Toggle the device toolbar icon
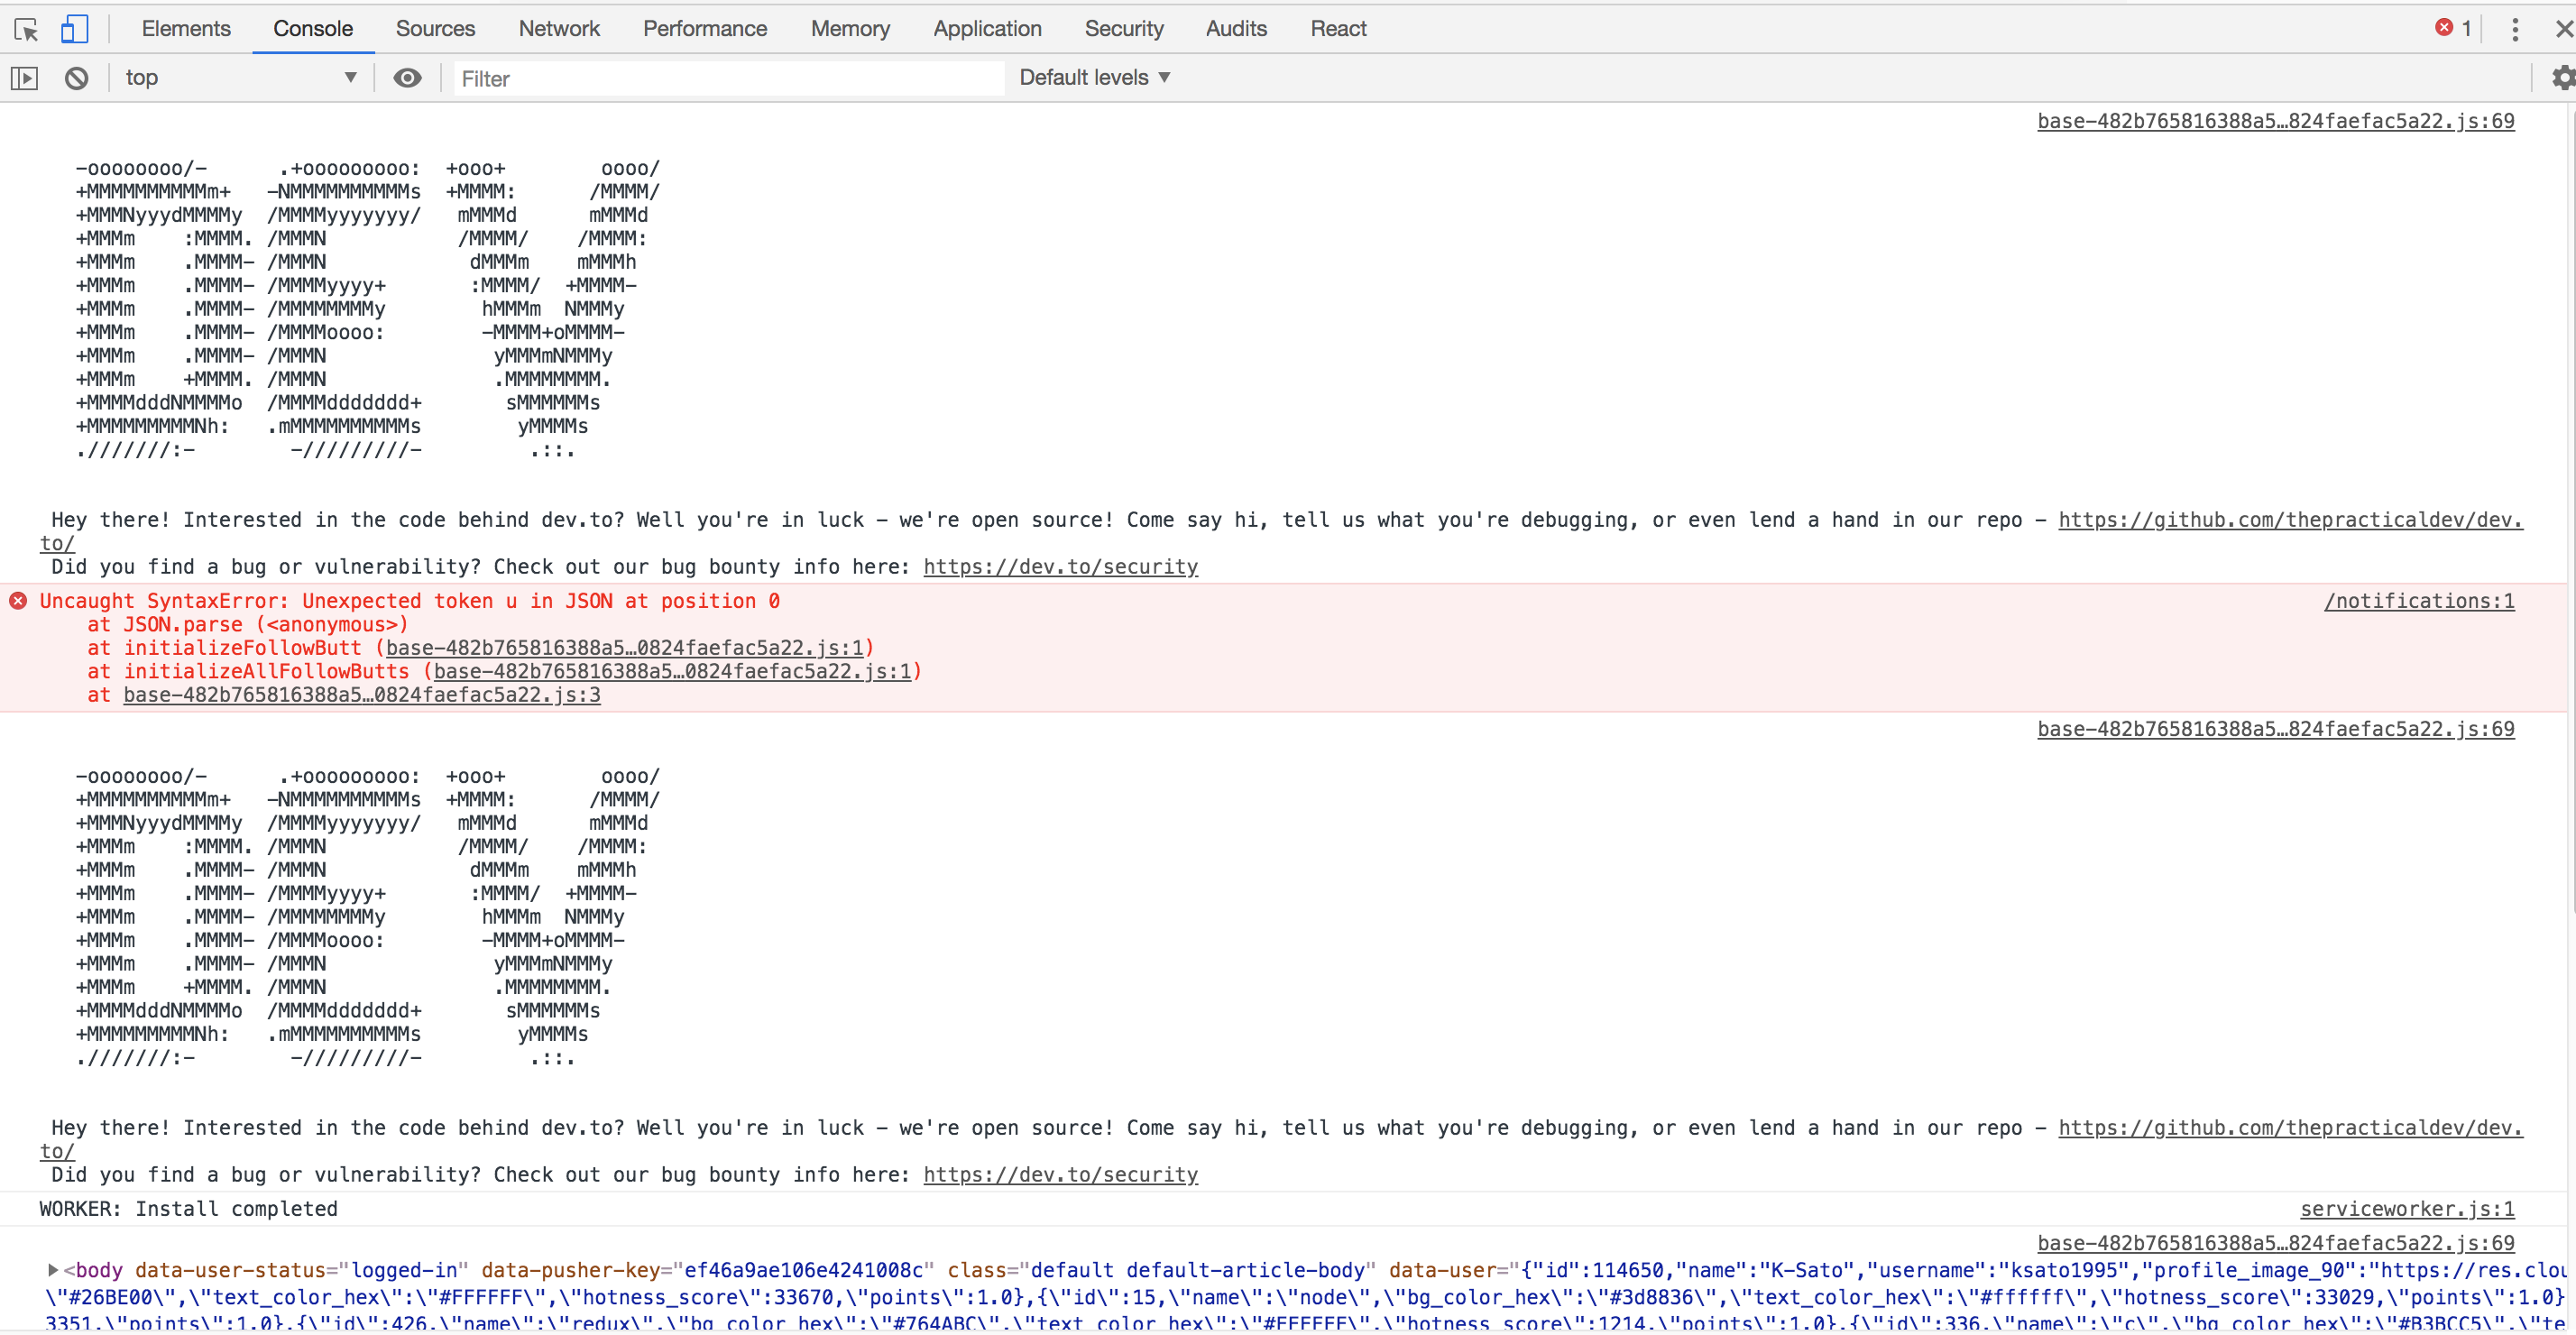The height and width of the screenshot is (1335, 2576). (x=75, y=29)
